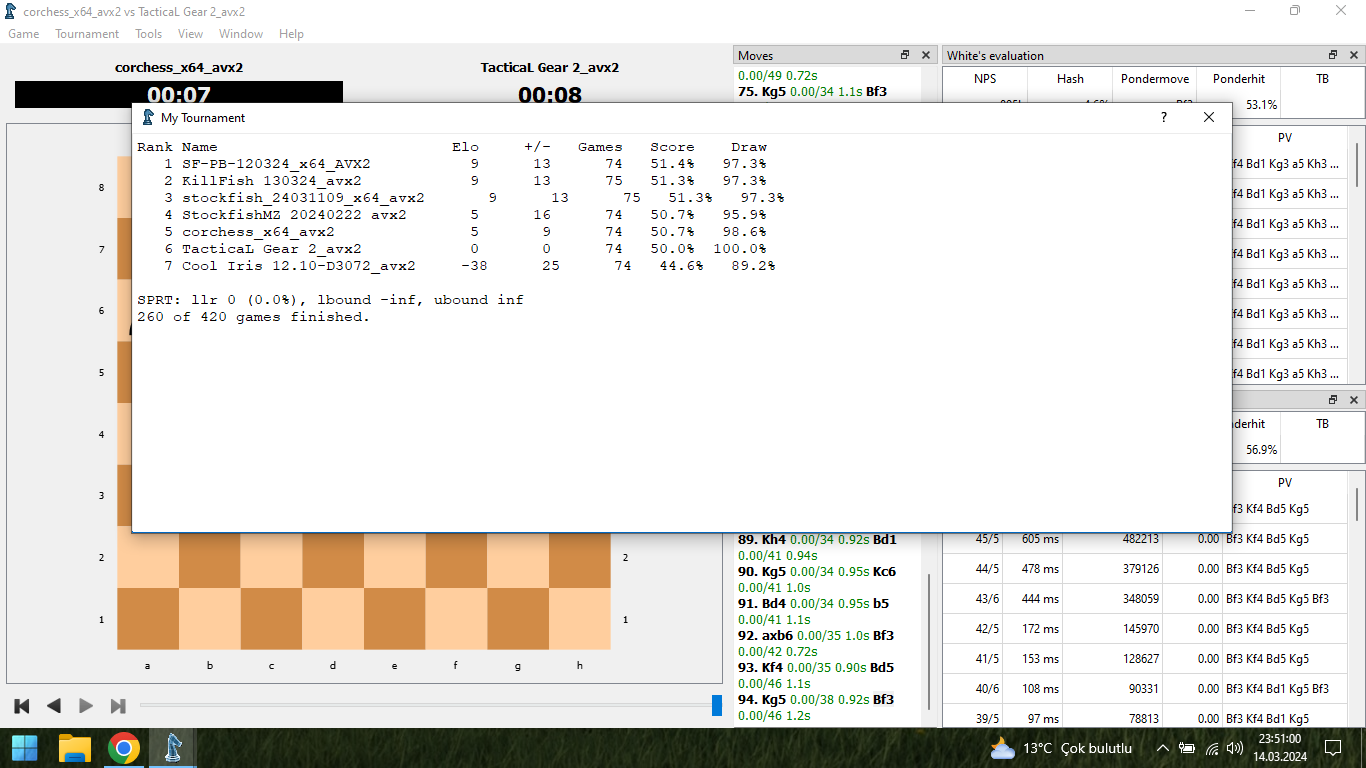The width and height of the screenshot is (1366, 768).
Task: Click the chess knight app taskbar icon
Action: [173, 747]
